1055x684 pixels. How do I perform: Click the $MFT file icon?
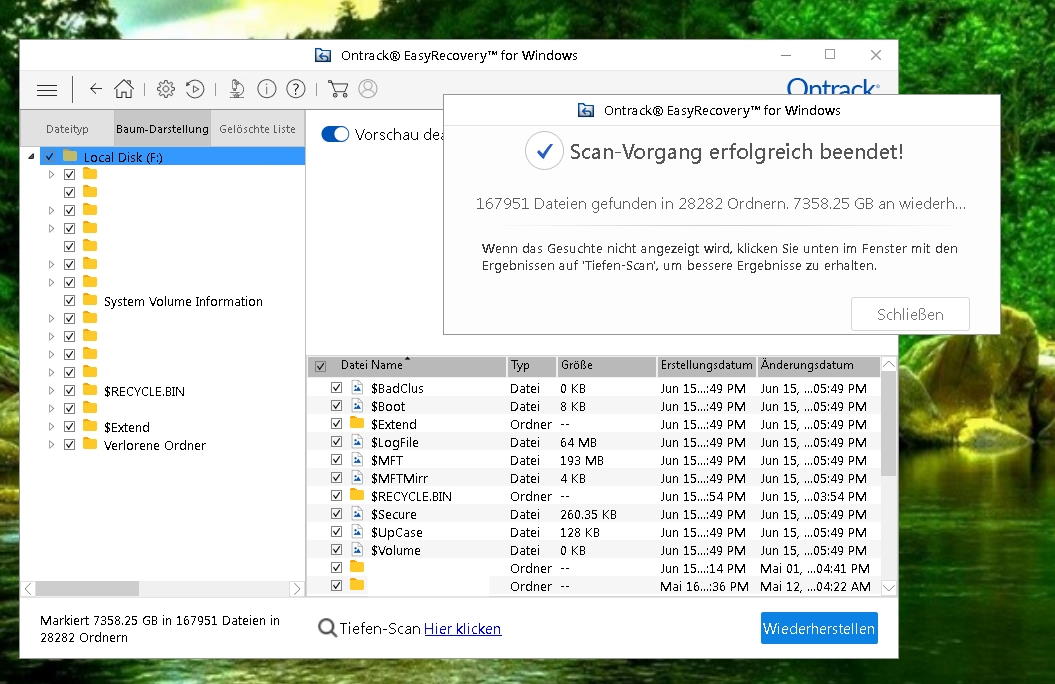[x=357, y=460]
